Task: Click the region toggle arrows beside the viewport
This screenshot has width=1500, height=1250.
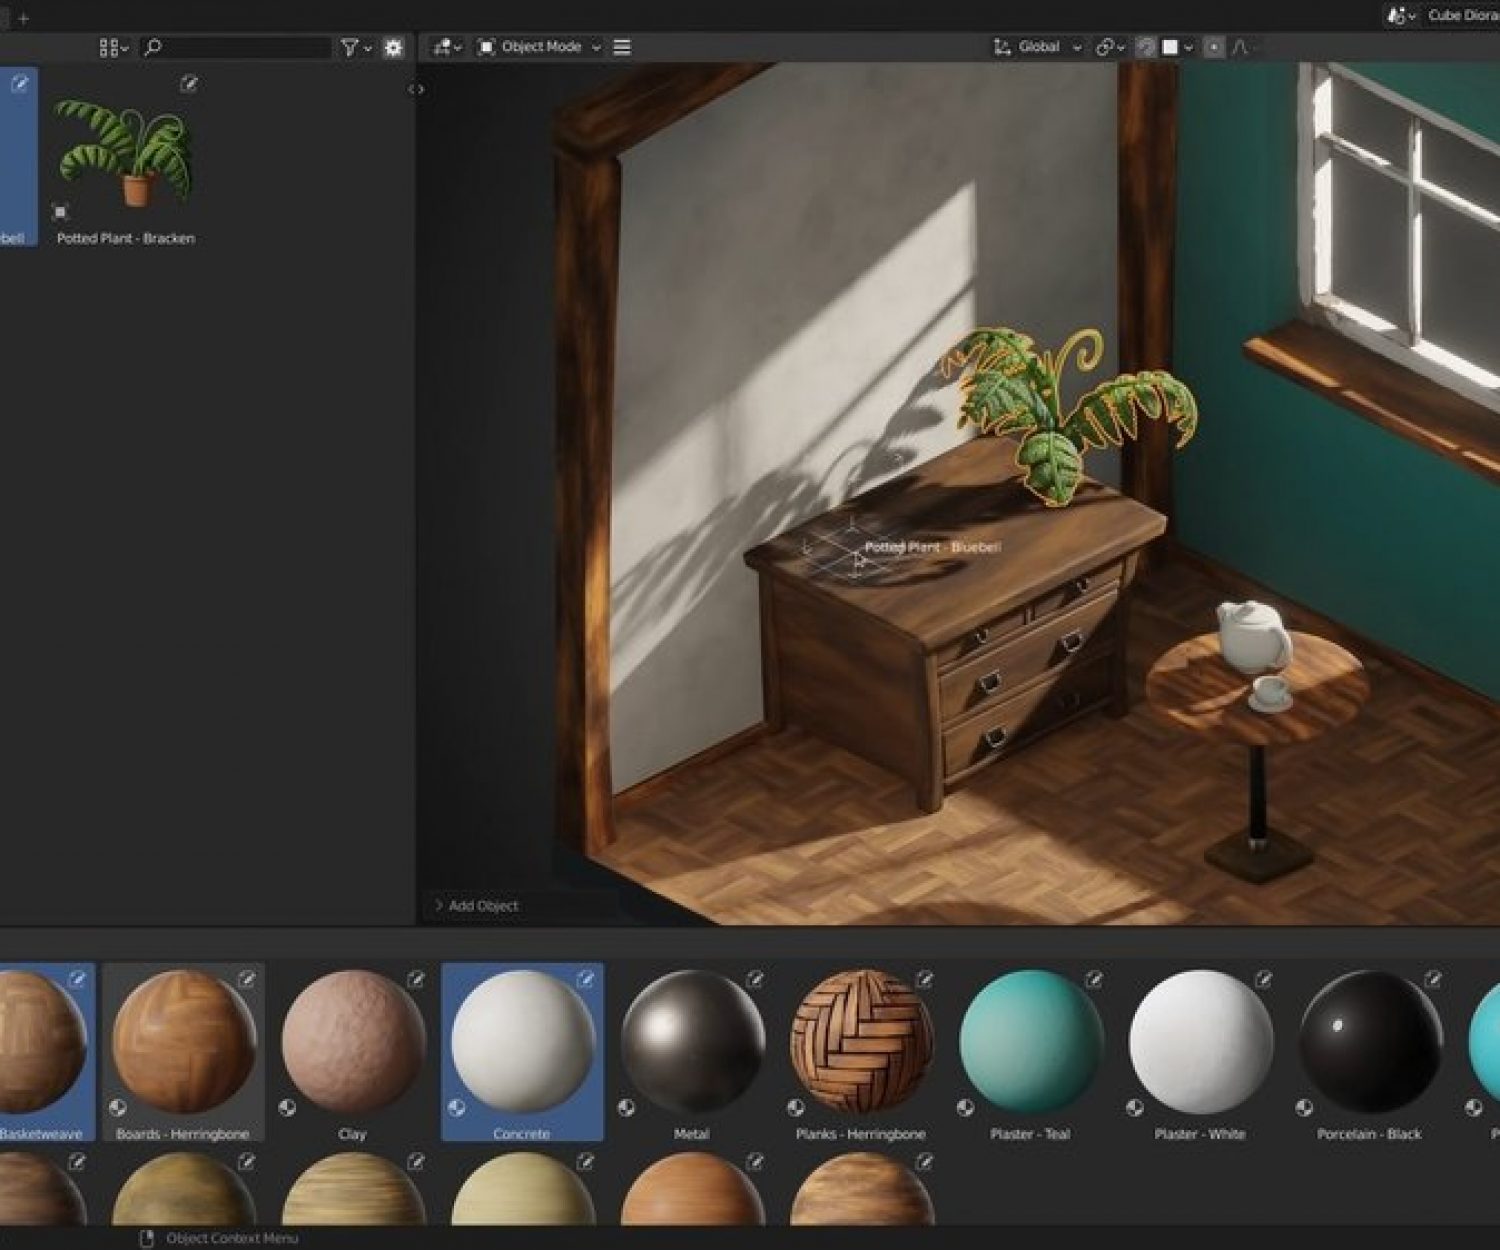Action: click(416, 89)
